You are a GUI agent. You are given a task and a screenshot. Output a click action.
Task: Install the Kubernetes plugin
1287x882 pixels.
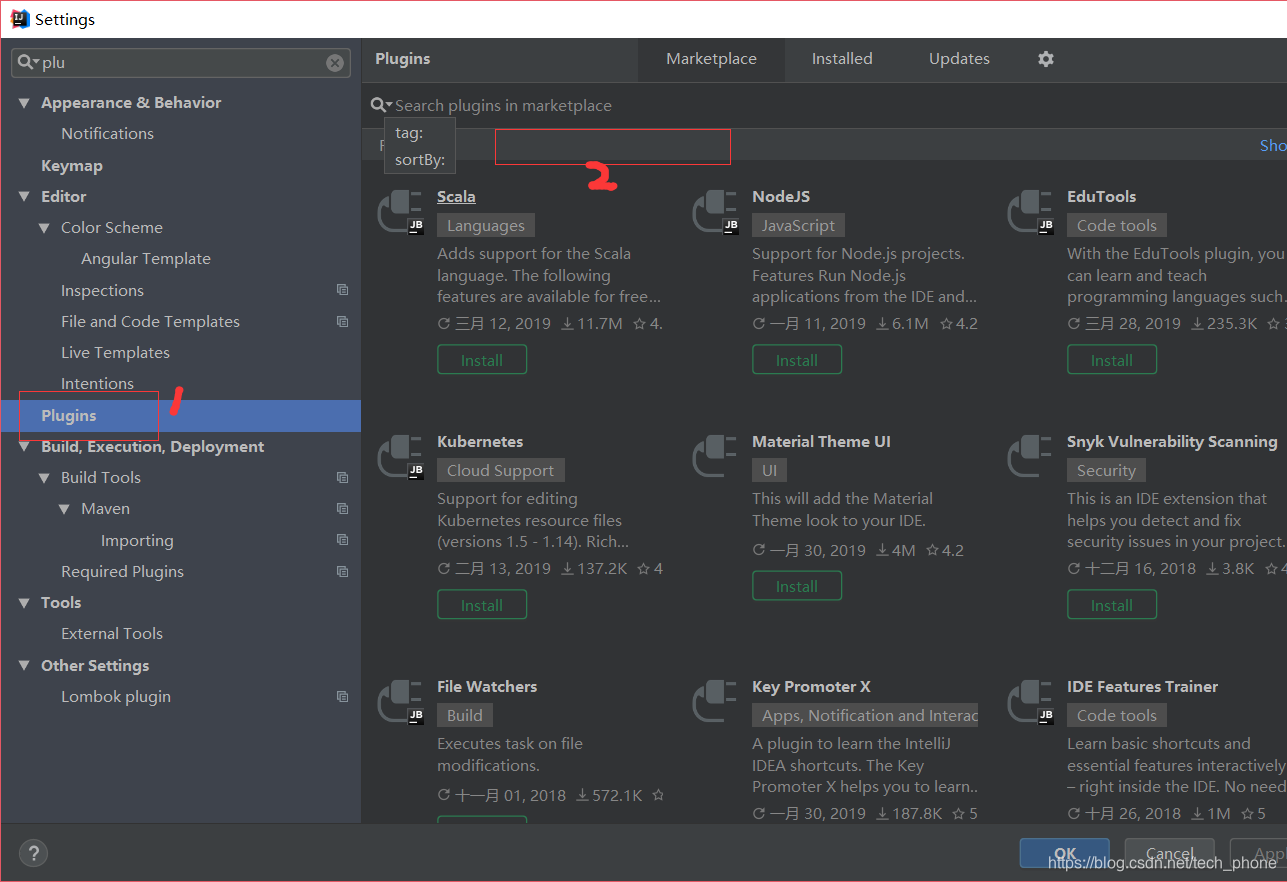click(x=482, y=605)
